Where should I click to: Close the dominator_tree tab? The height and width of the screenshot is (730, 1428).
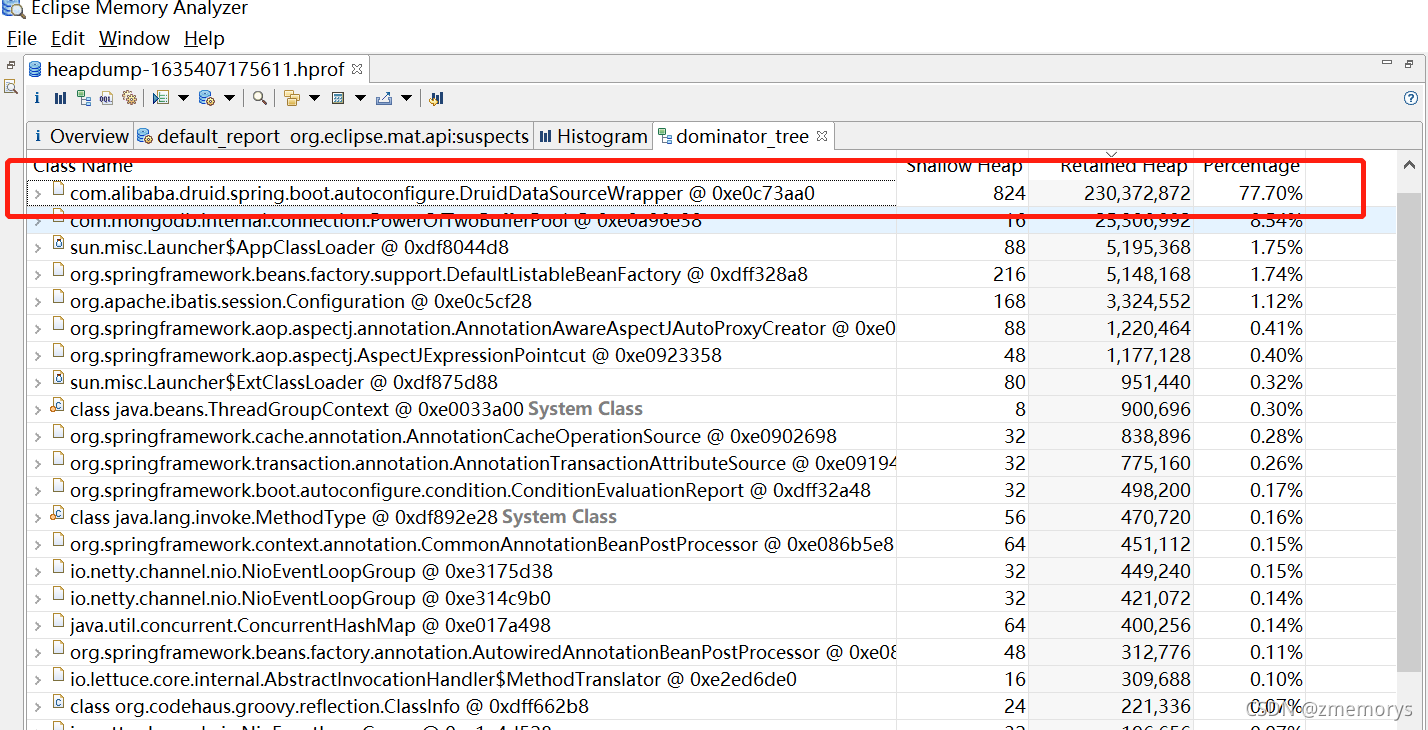[821, 136]
